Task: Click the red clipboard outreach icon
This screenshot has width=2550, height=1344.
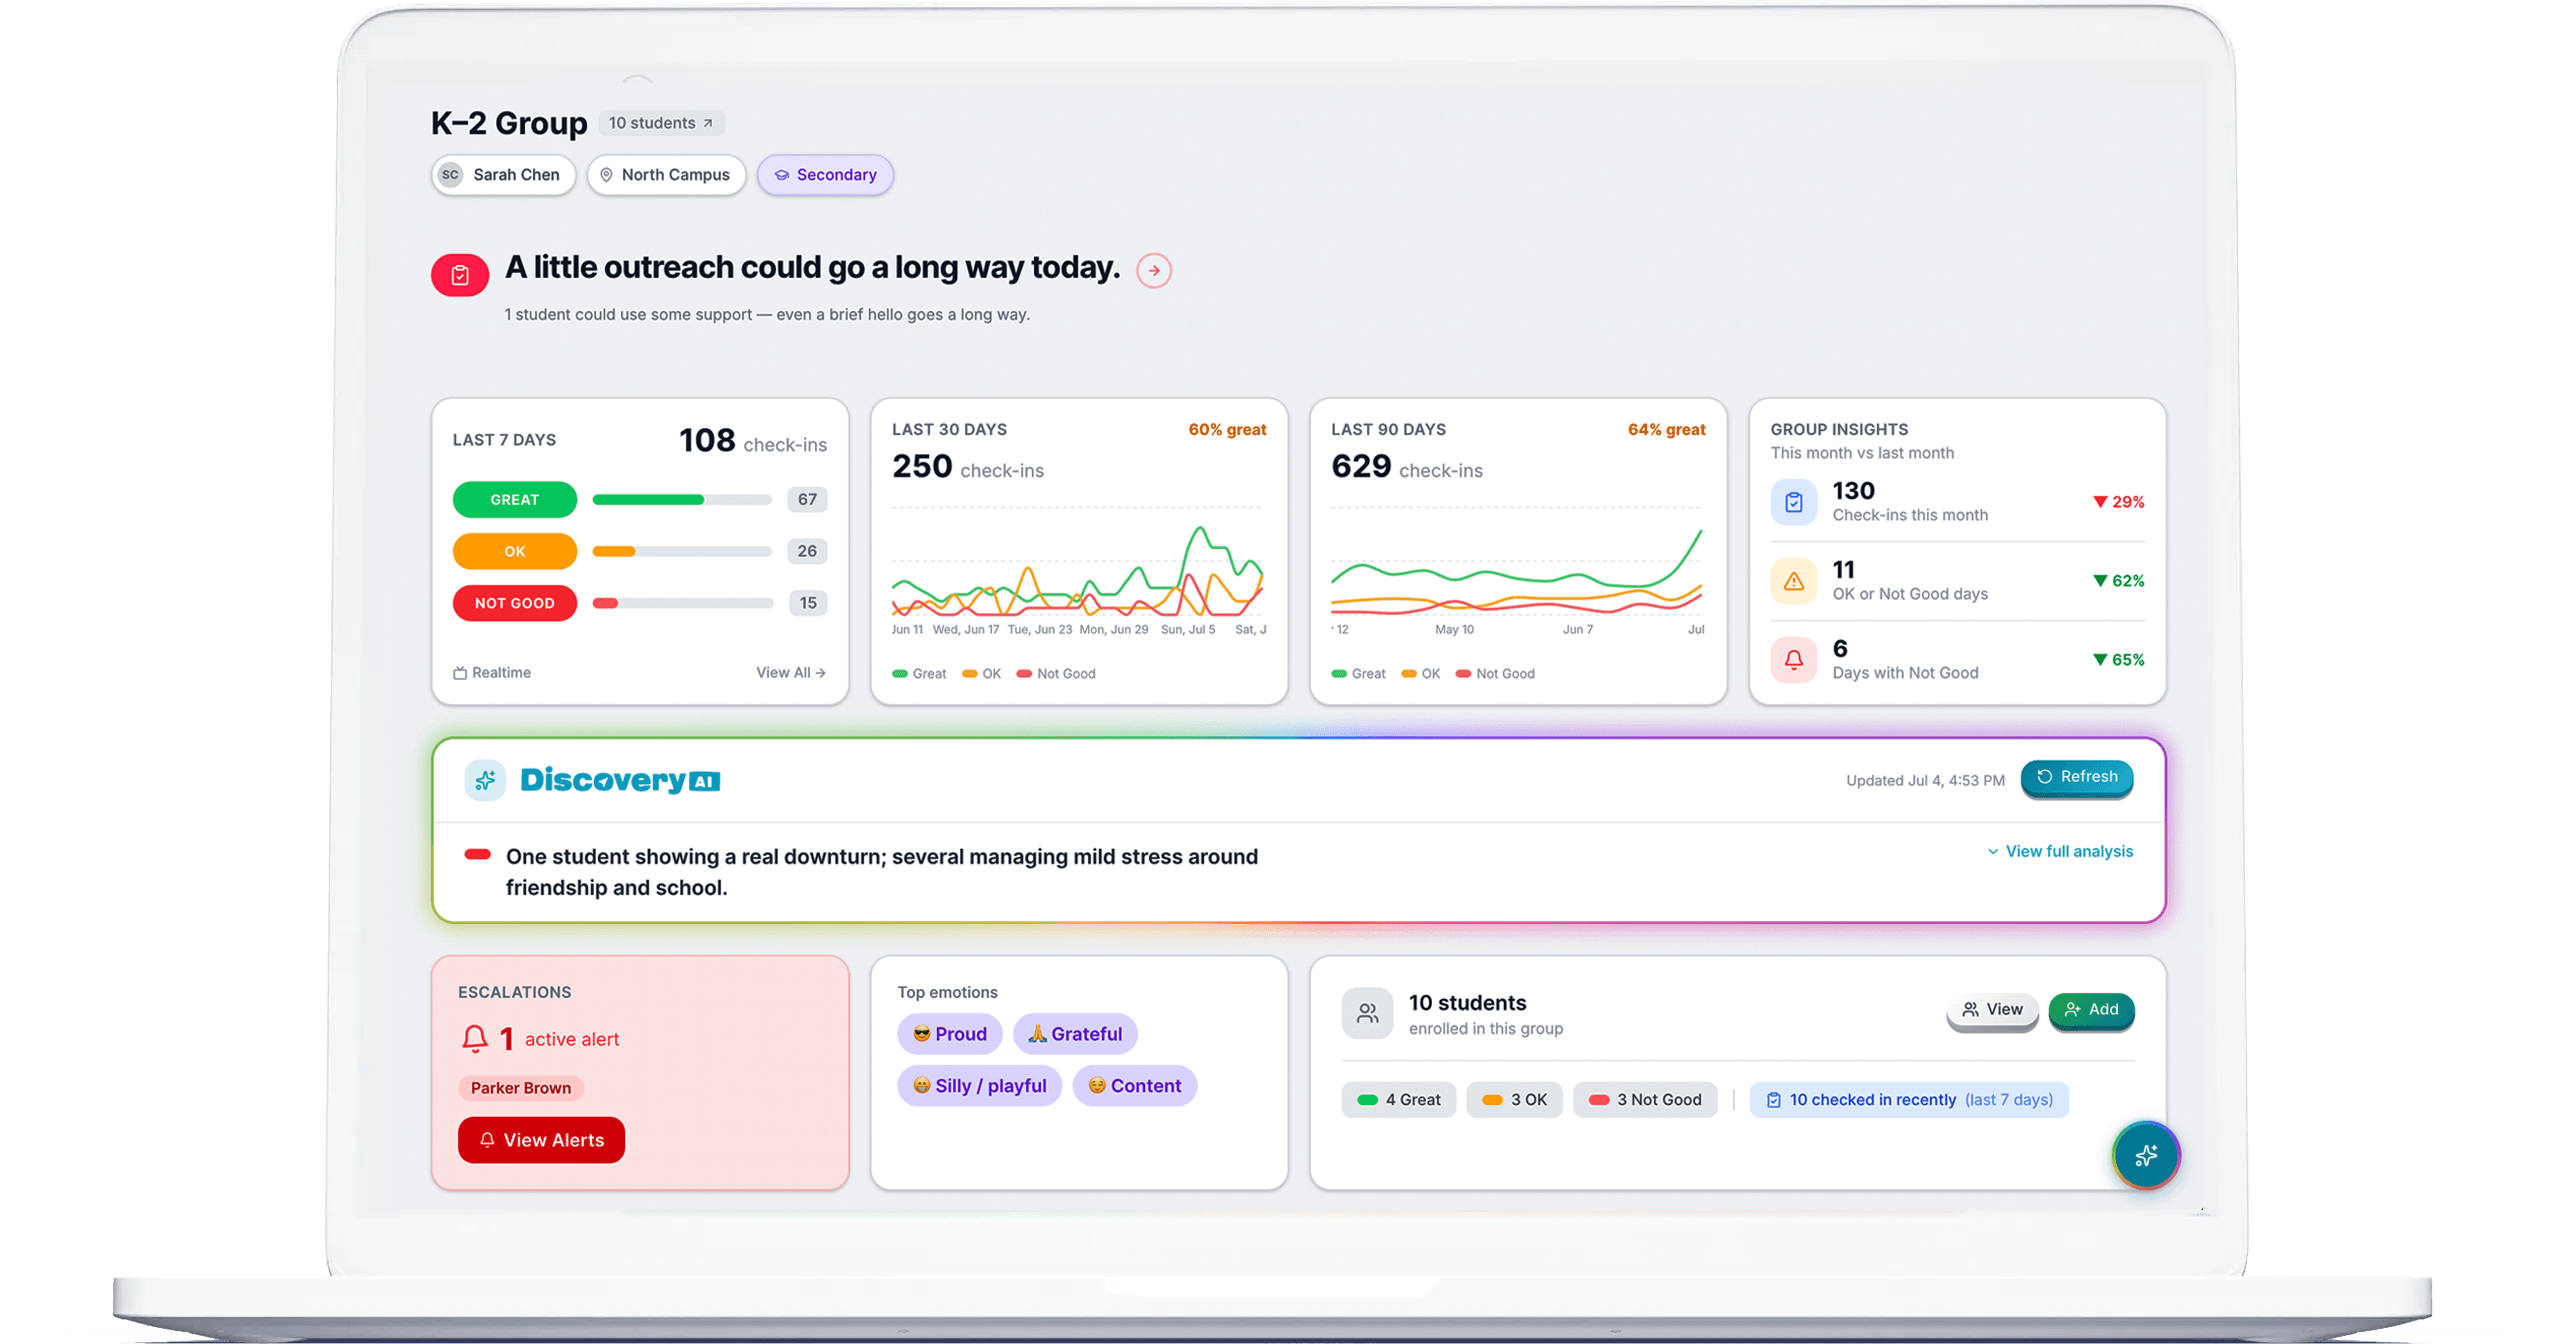Action: point(458,274)
